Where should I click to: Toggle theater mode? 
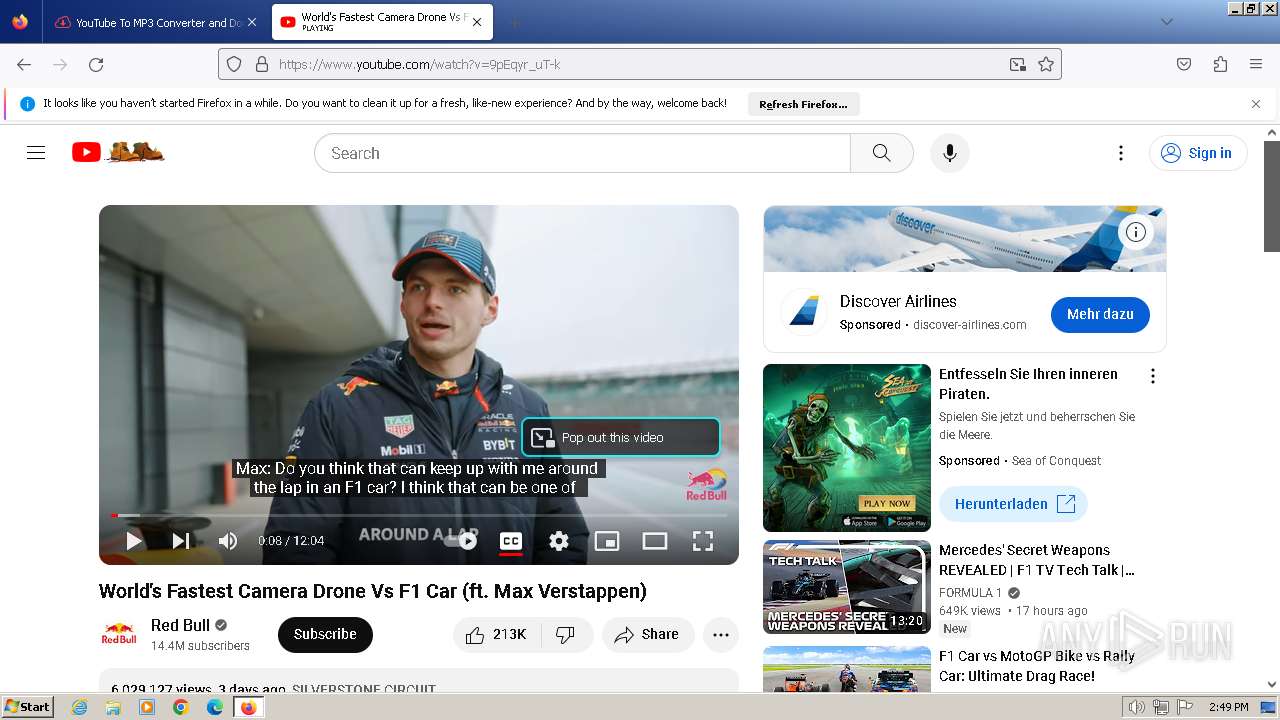[655, 541]
